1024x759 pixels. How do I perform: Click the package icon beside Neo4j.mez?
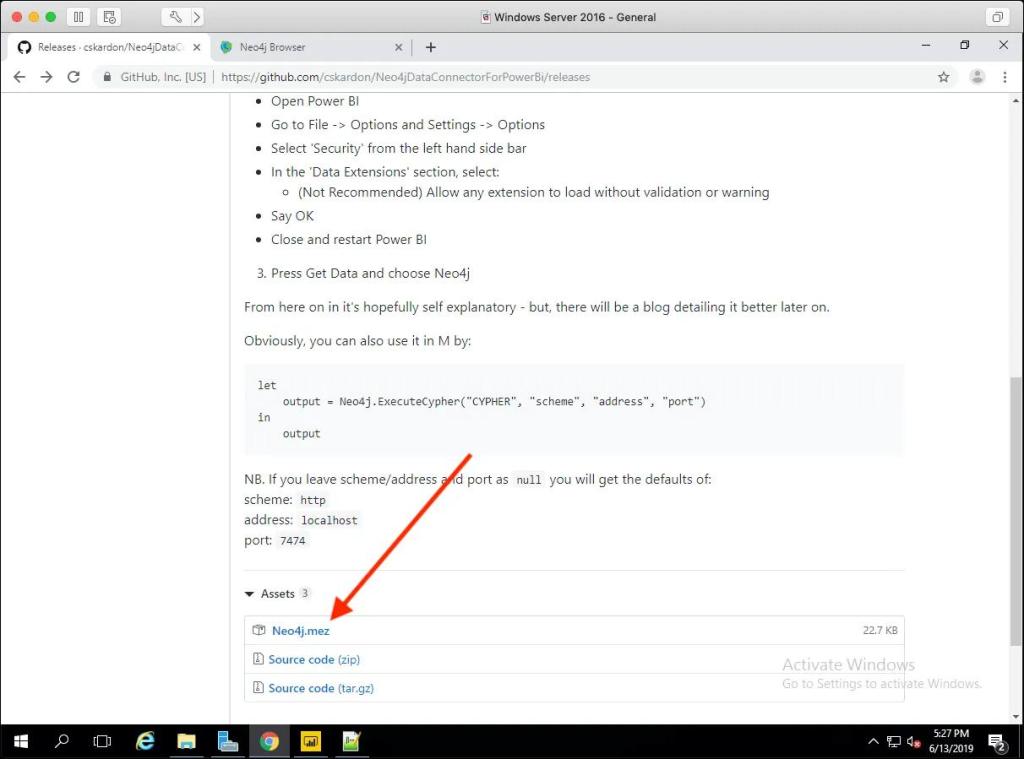point(259,630)
